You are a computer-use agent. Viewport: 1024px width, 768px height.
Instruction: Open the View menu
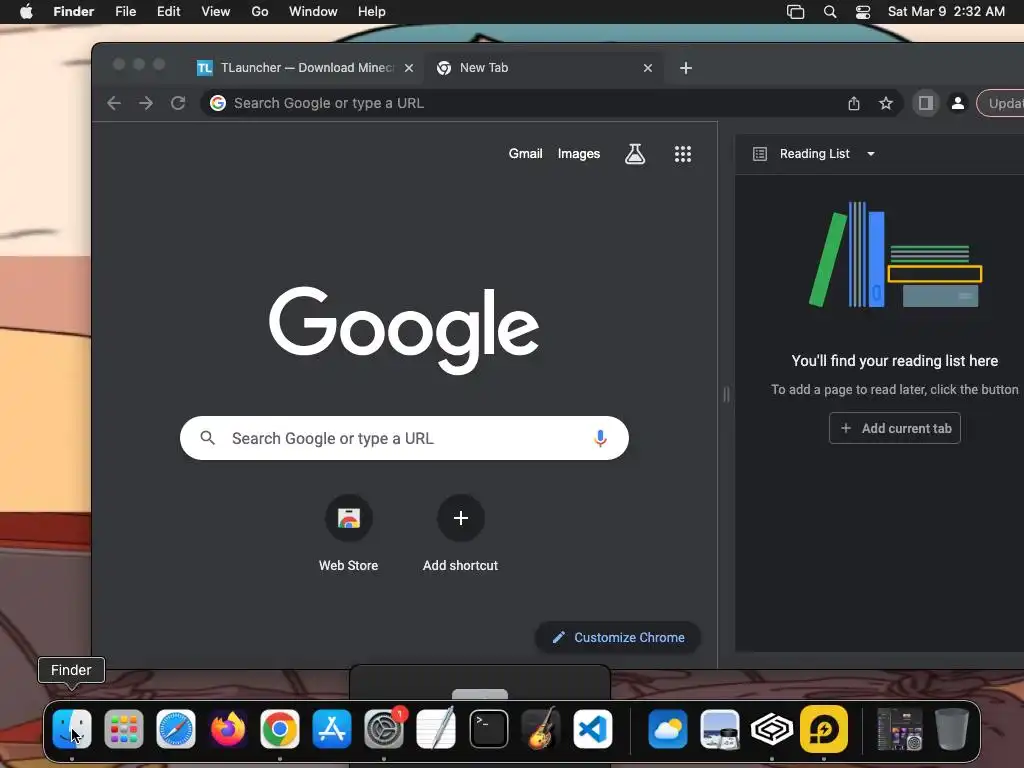point(216,12)
